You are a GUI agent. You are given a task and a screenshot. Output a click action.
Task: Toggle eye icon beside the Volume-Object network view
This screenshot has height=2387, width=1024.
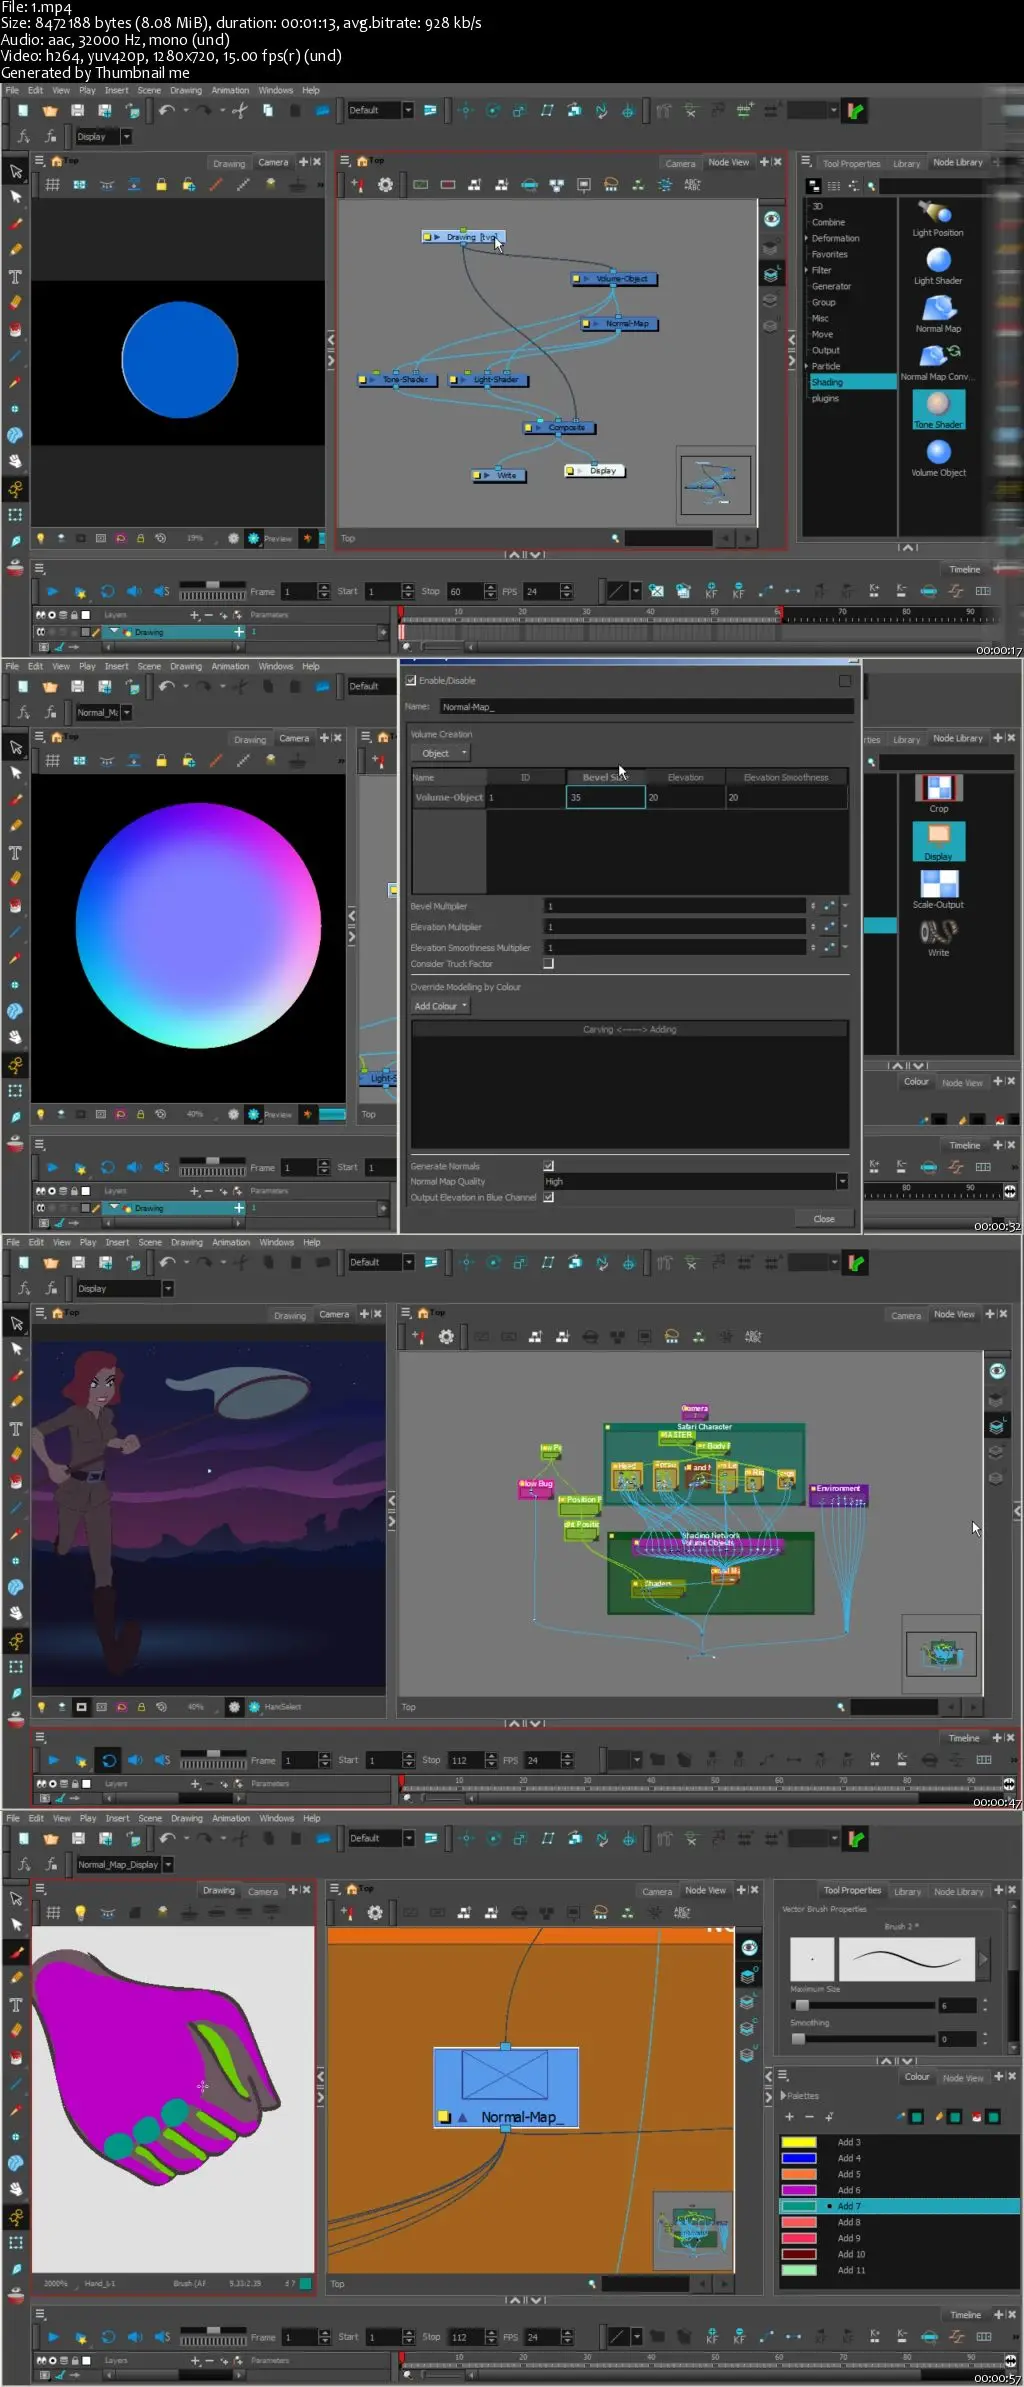click(771, 219)
